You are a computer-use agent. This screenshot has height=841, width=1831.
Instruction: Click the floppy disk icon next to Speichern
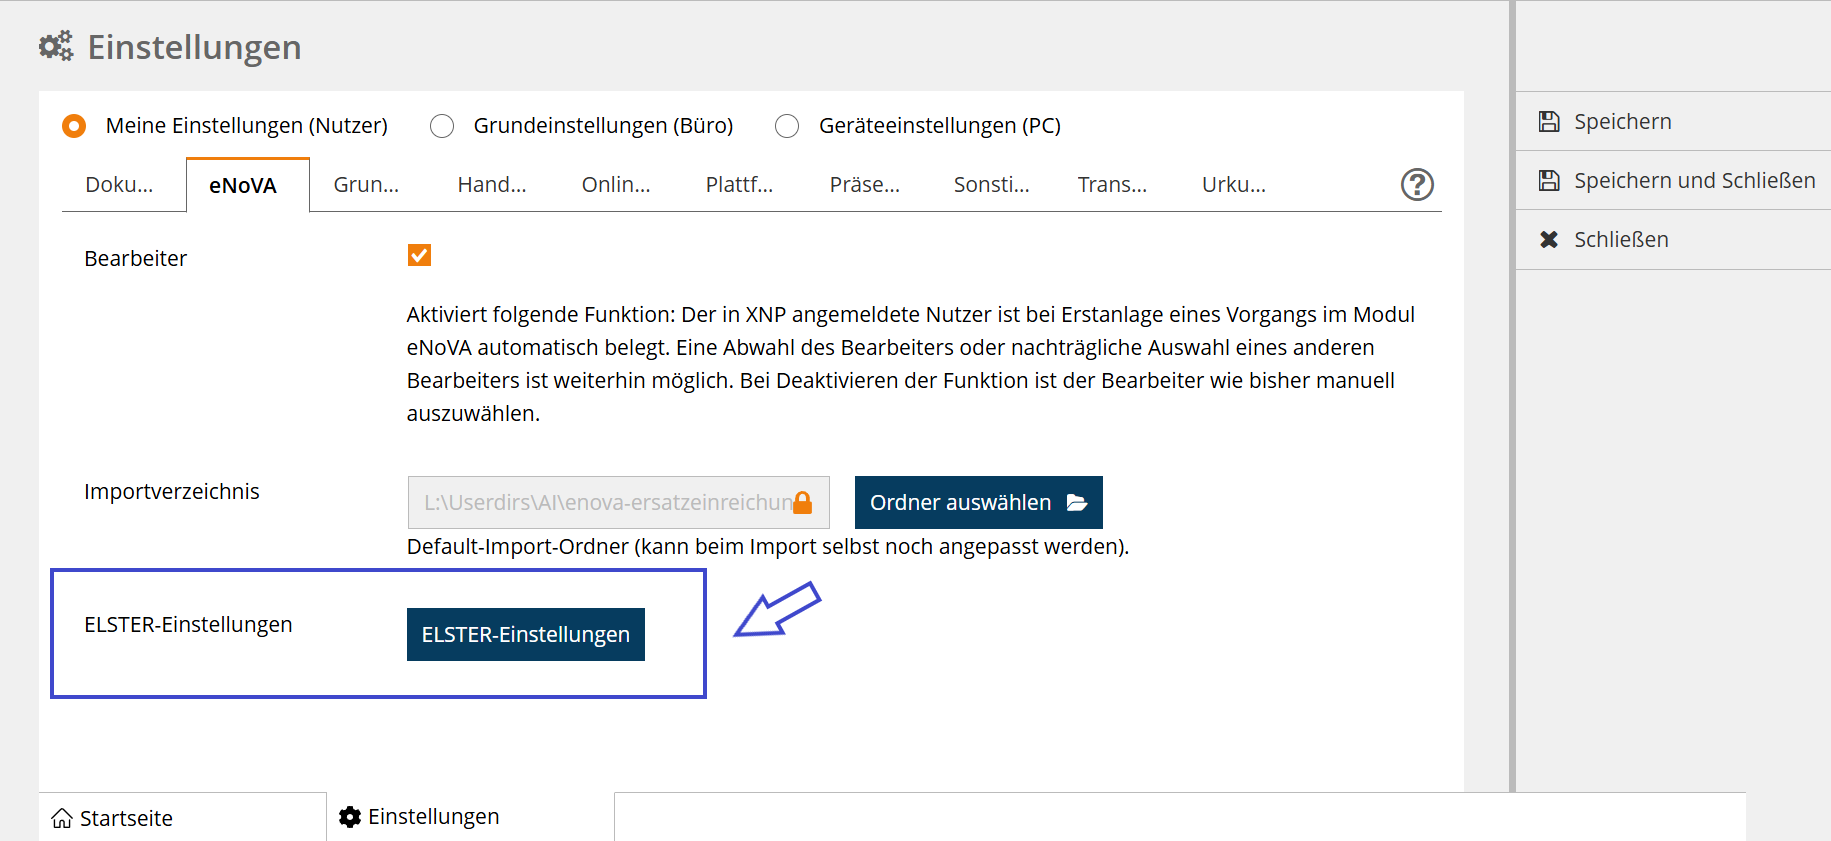pyautogui.click(x=1549, y=122)
